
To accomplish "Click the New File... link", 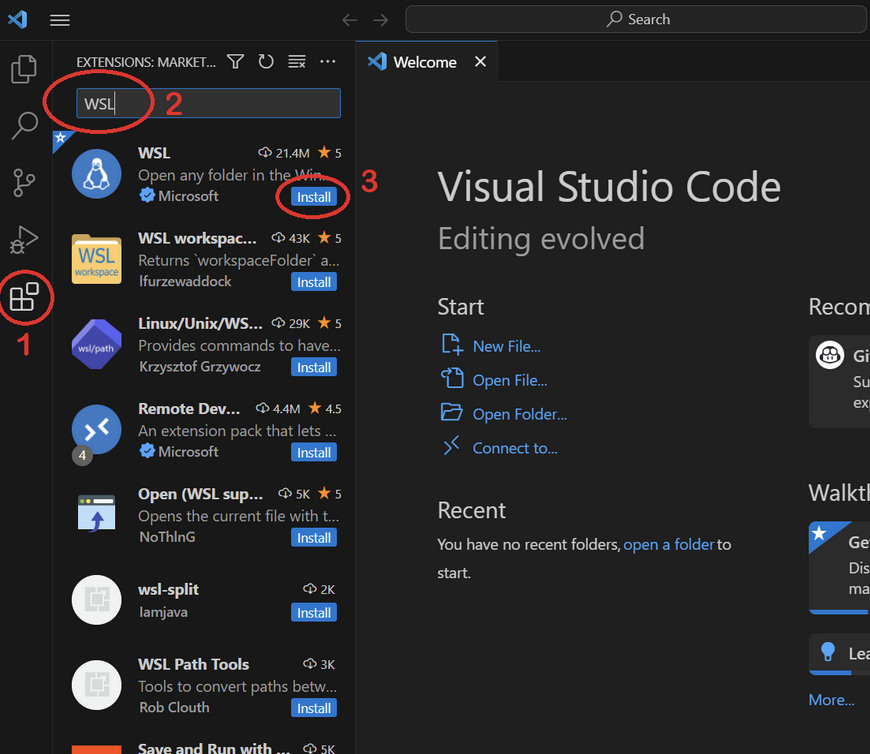I will [507, 347].
